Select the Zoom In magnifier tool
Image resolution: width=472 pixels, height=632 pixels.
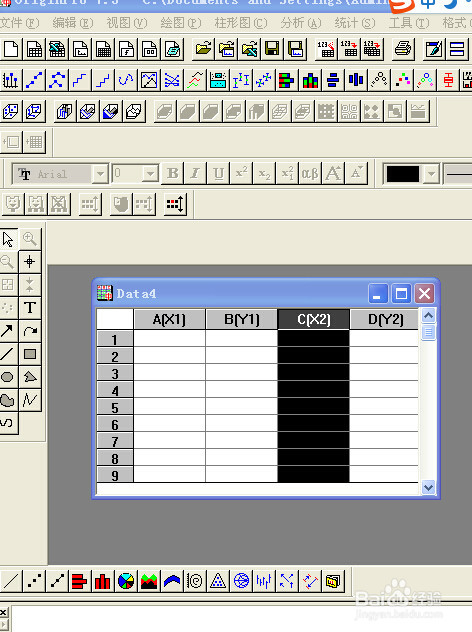pyautogui.click(x=30, y=239)
